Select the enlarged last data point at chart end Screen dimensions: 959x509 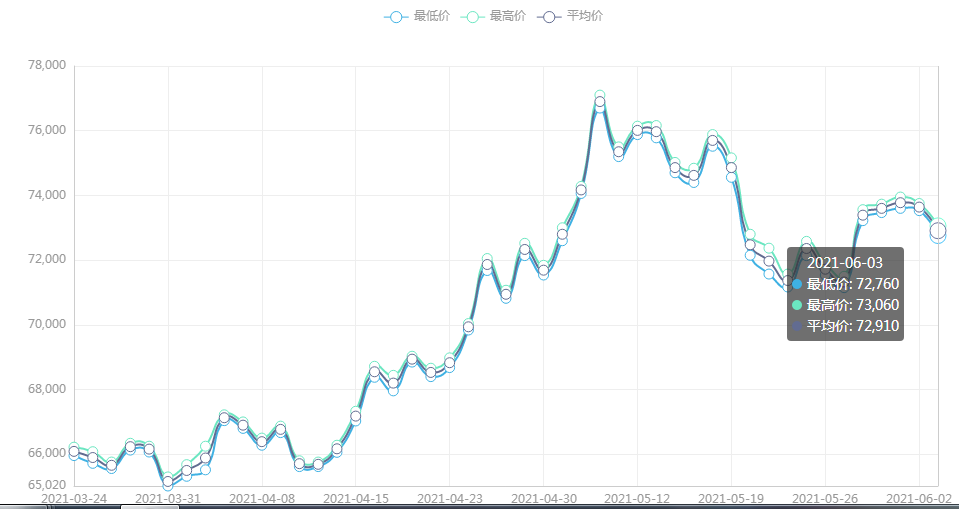click(938, 231)
